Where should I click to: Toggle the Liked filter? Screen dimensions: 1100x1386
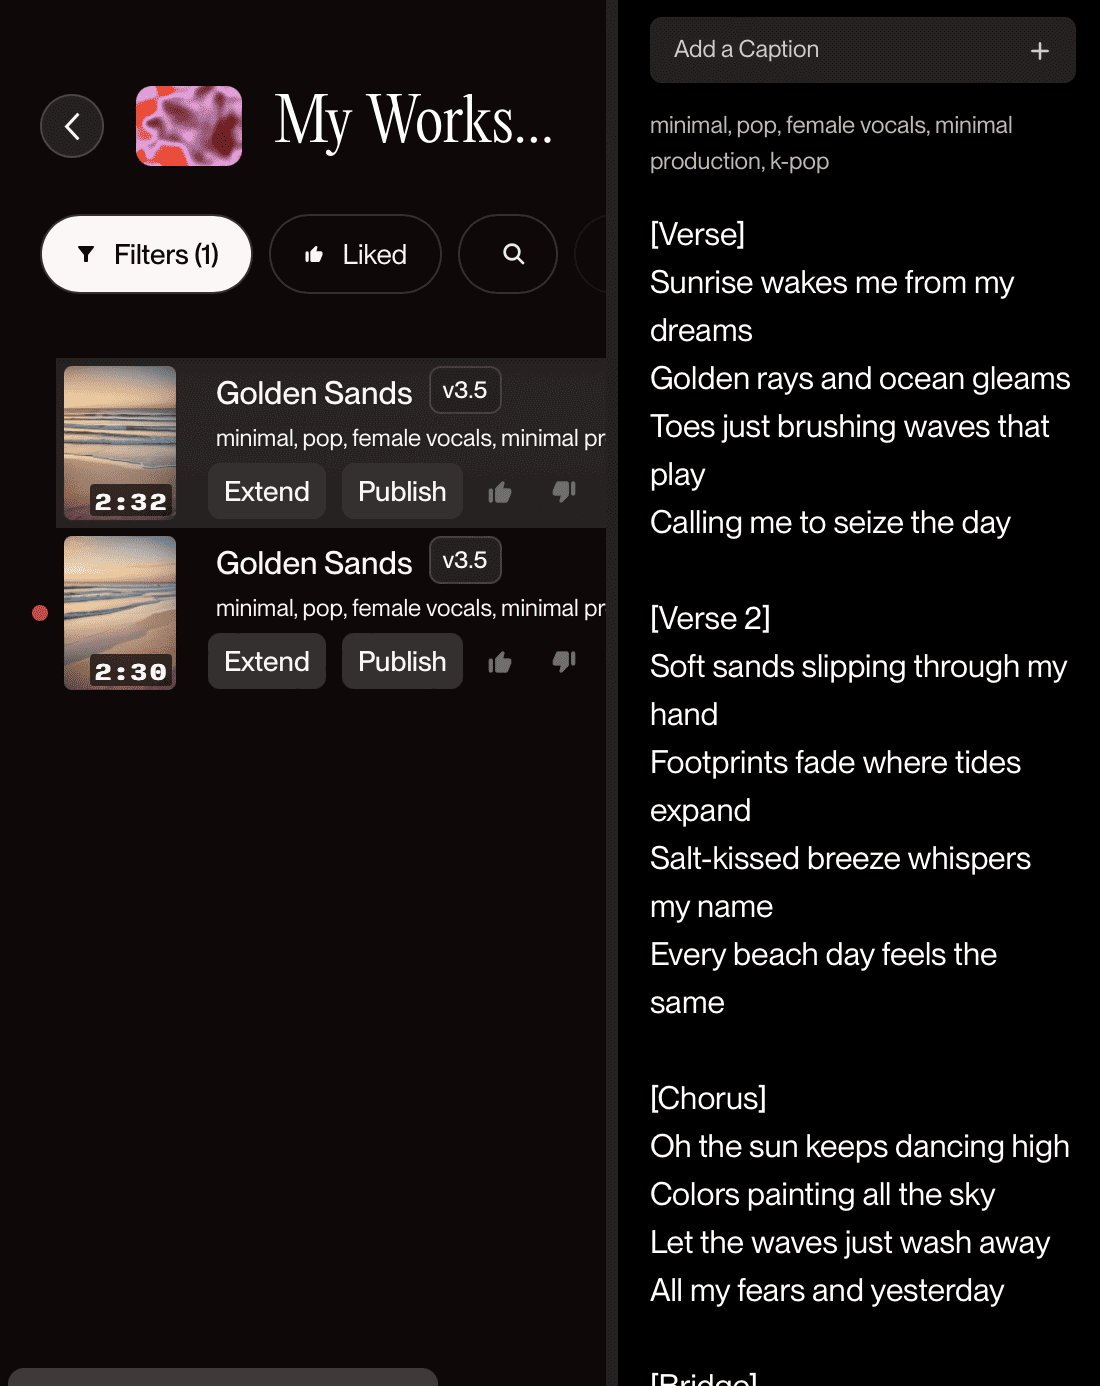click(355, 254)
